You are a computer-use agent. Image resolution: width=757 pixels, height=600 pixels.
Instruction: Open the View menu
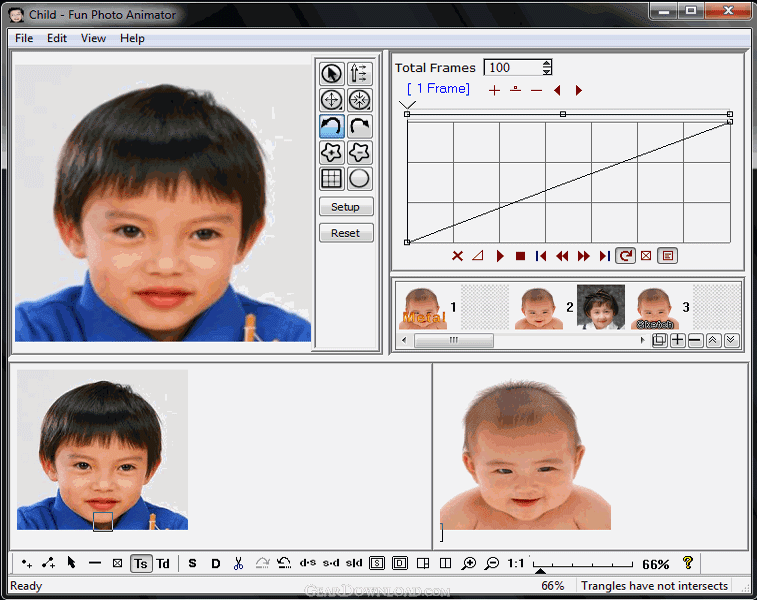[93, 38]
